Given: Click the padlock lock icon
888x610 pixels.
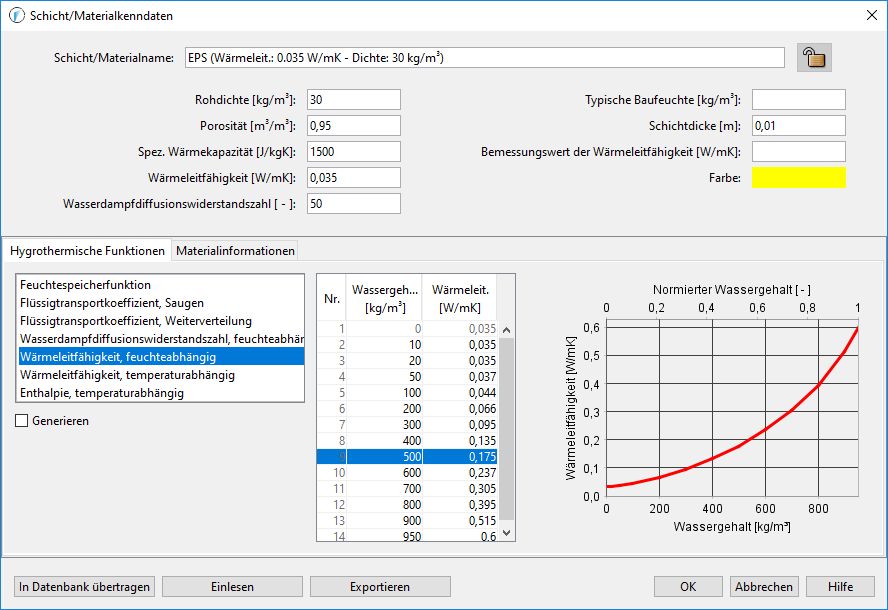Looking at the screenshot, I should click(814, 58).
